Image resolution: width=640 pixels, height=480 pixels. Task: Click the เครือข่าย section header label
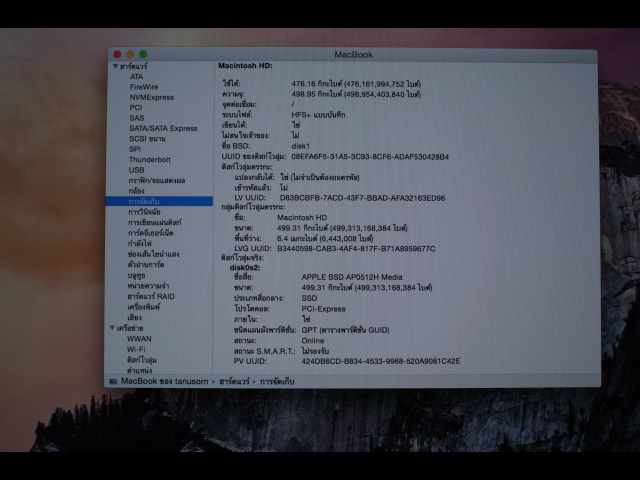[x=130, y=328]
